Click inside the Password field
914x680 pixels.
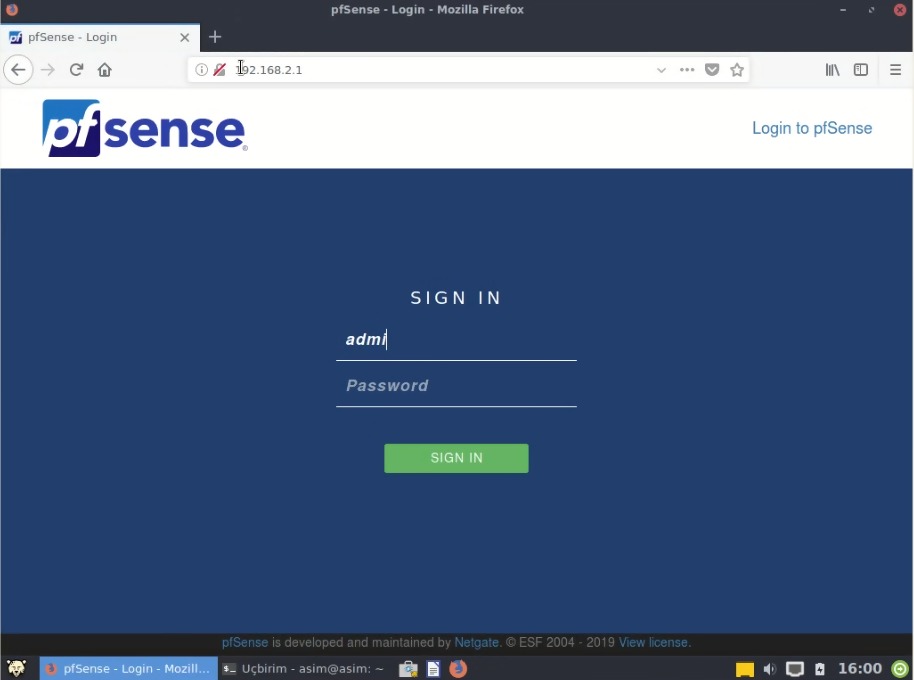(456, 385)
